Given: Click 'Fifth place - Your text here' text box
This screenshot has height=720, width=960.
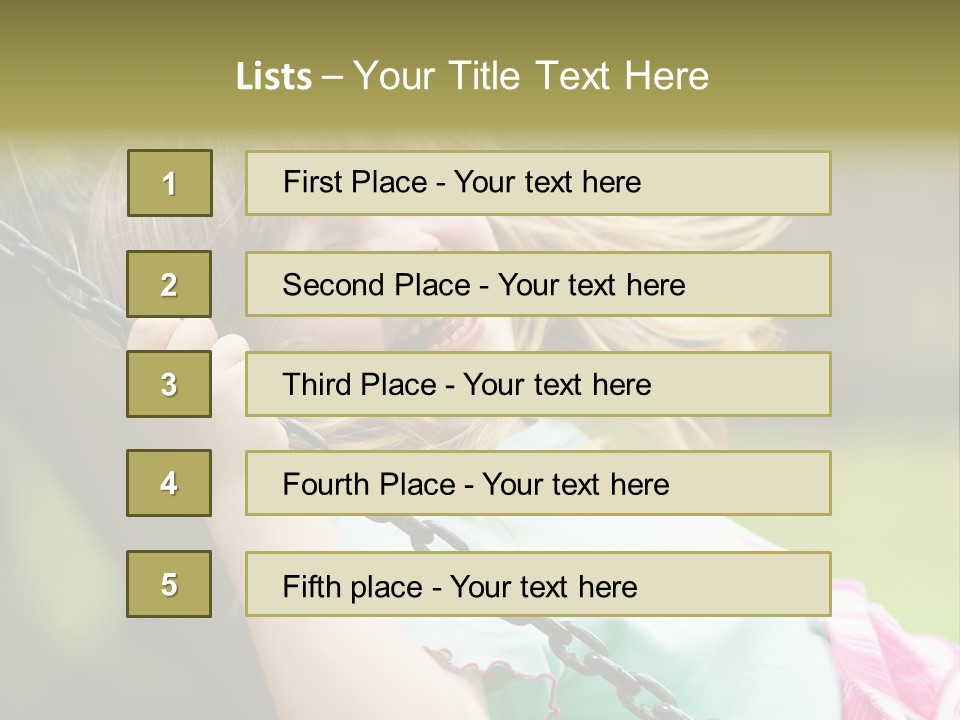Looking at the screenshot, I should click(538, 584).
